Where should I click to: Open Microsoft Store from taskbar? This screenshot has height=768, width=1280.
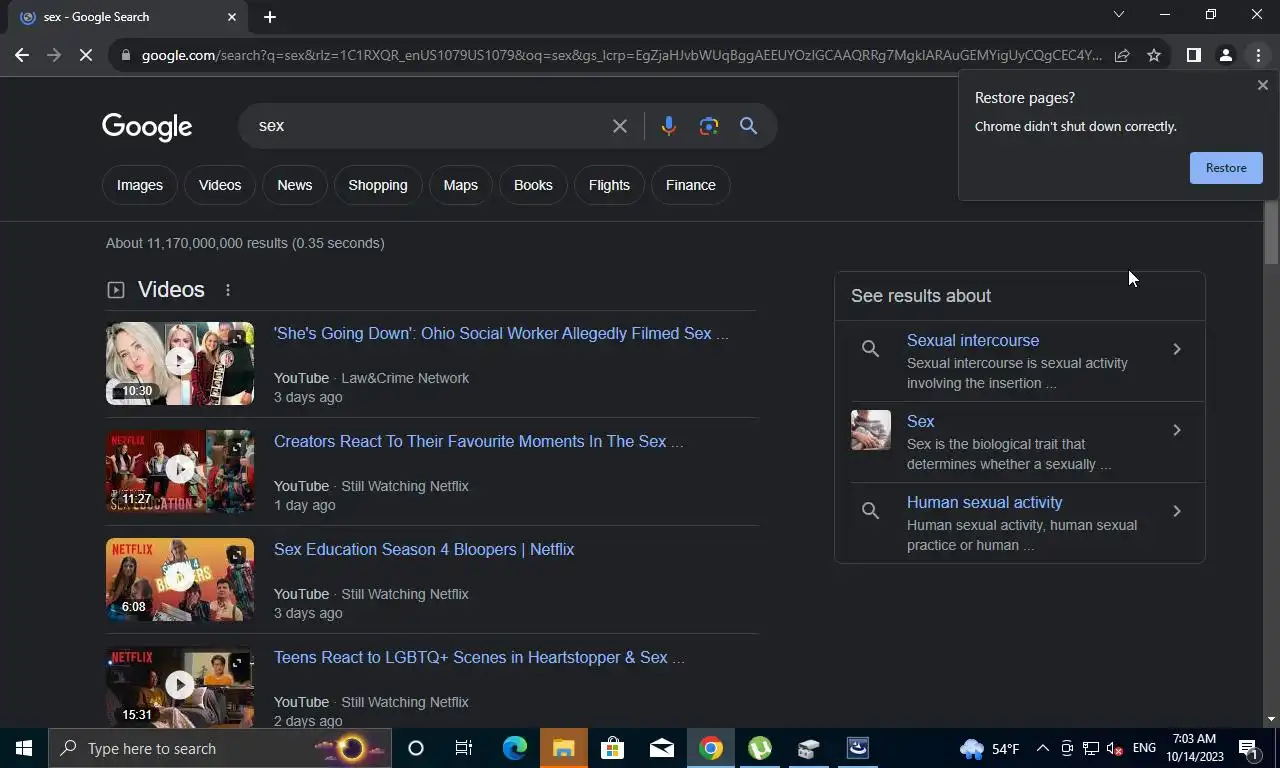(x=612, y=748)
